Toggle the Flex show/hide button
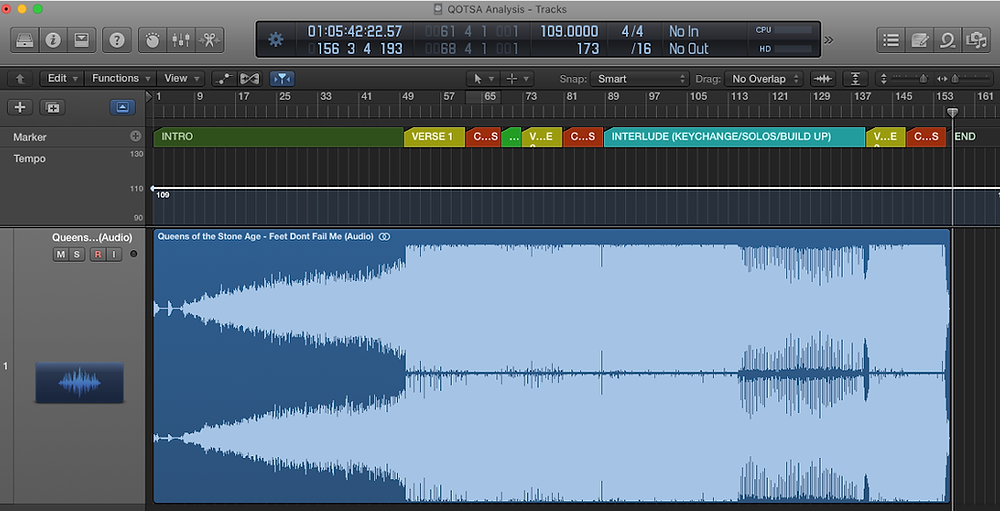1000x511 pixels. (x=250, y=79)
